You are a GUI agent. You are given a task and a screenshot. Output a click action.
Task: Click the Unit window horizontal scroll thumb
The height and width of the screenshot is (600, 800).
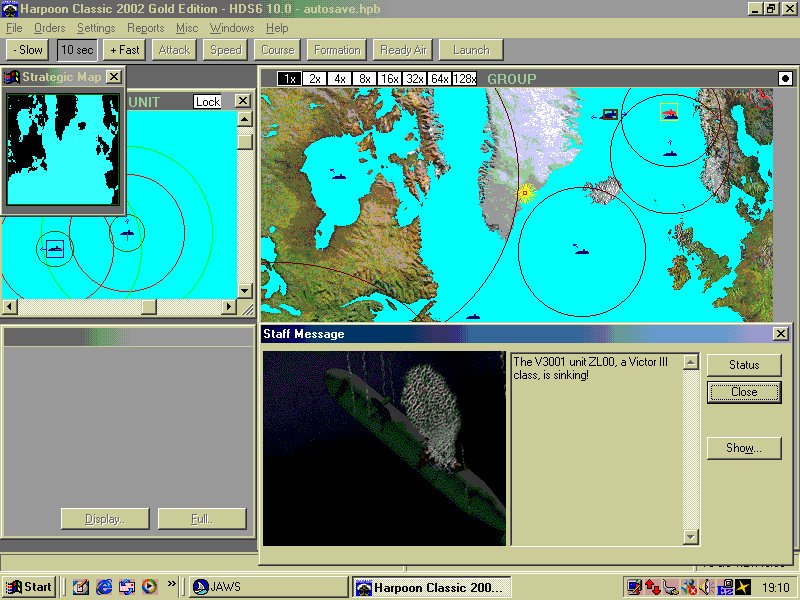[148, 307]
